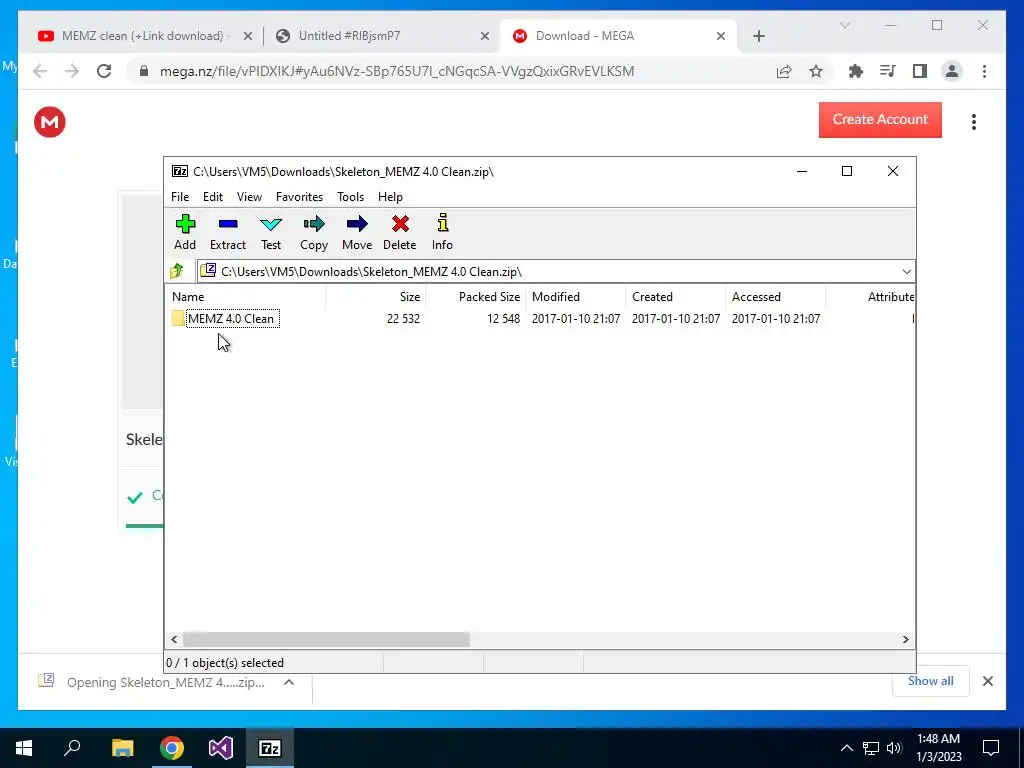Open the Tools menu in 7-Zip

click(x=350, y=197)
